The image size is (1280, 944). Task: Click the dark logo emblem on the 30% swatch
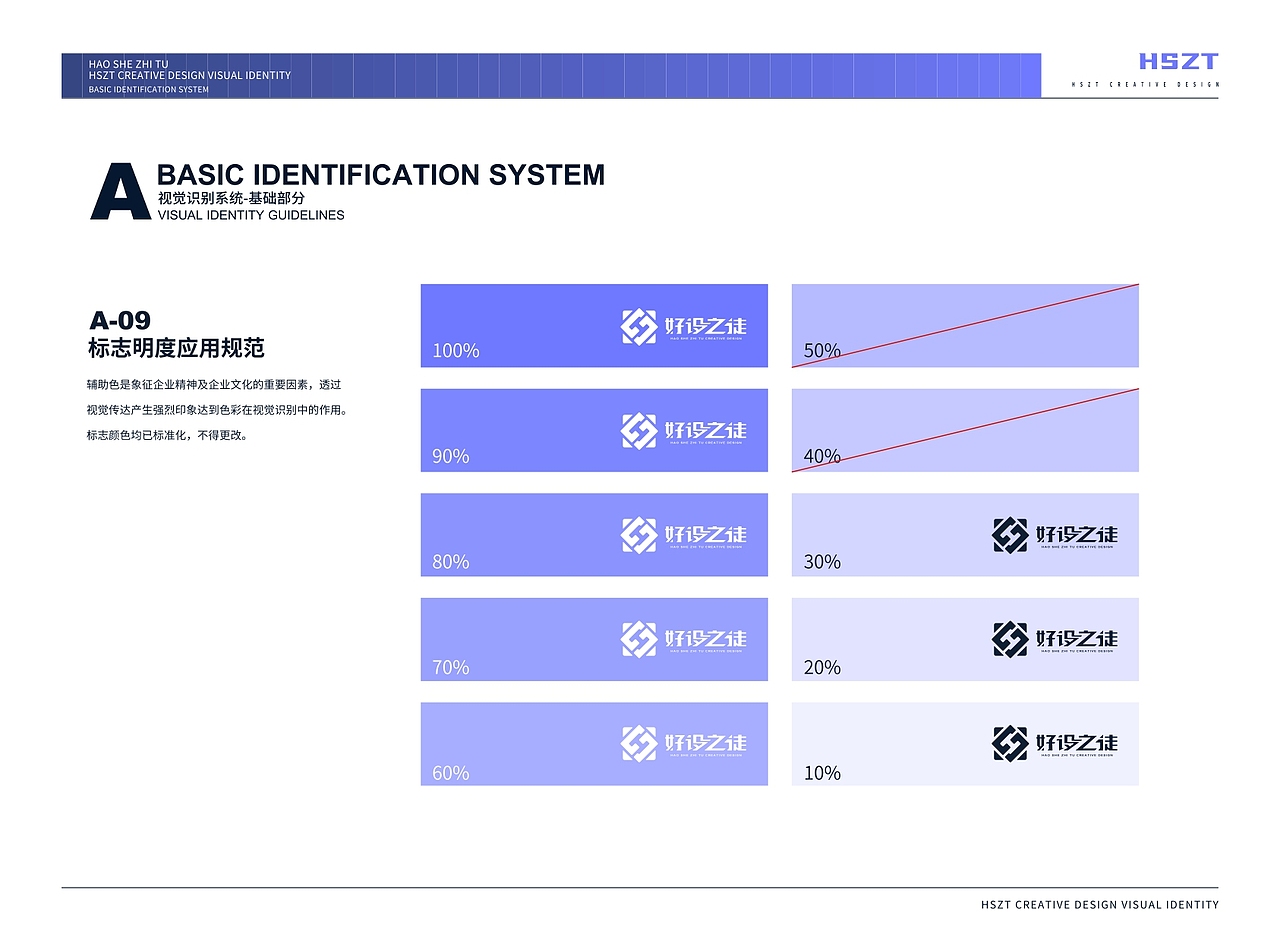pos(1010,535)
